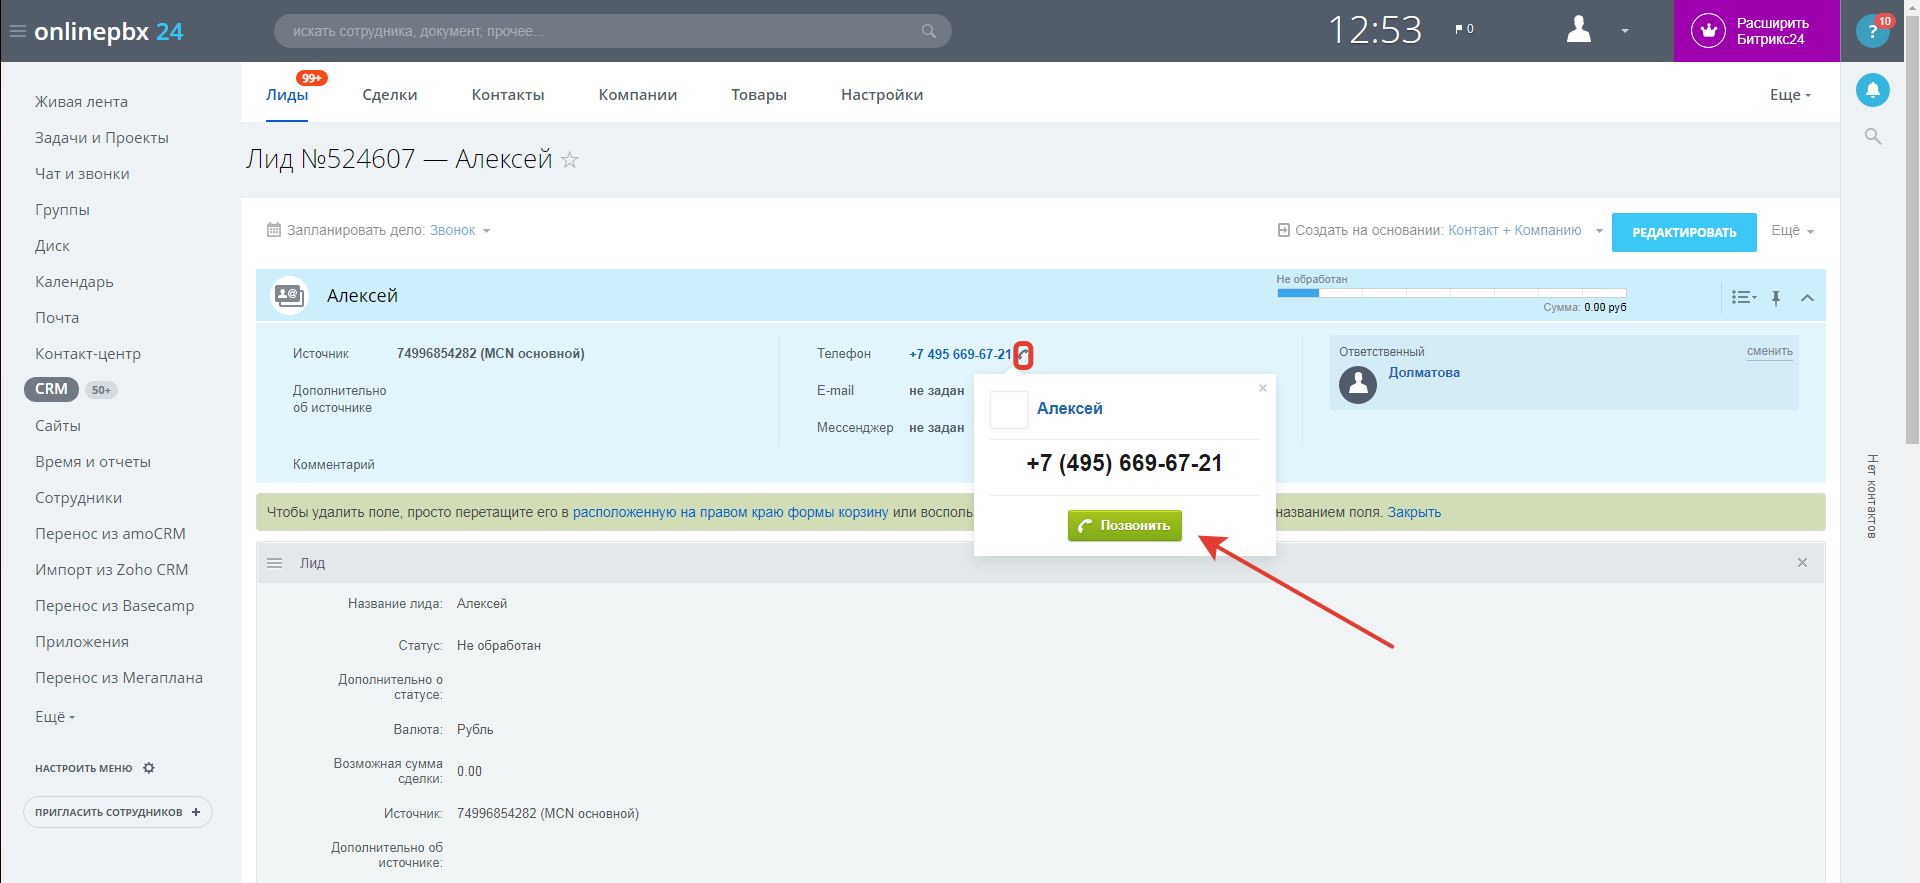Click НАСТРОИТЬ МЕНЮ gear icon
This screenshot has width=1920, height=883.
(x=149, y=768)
